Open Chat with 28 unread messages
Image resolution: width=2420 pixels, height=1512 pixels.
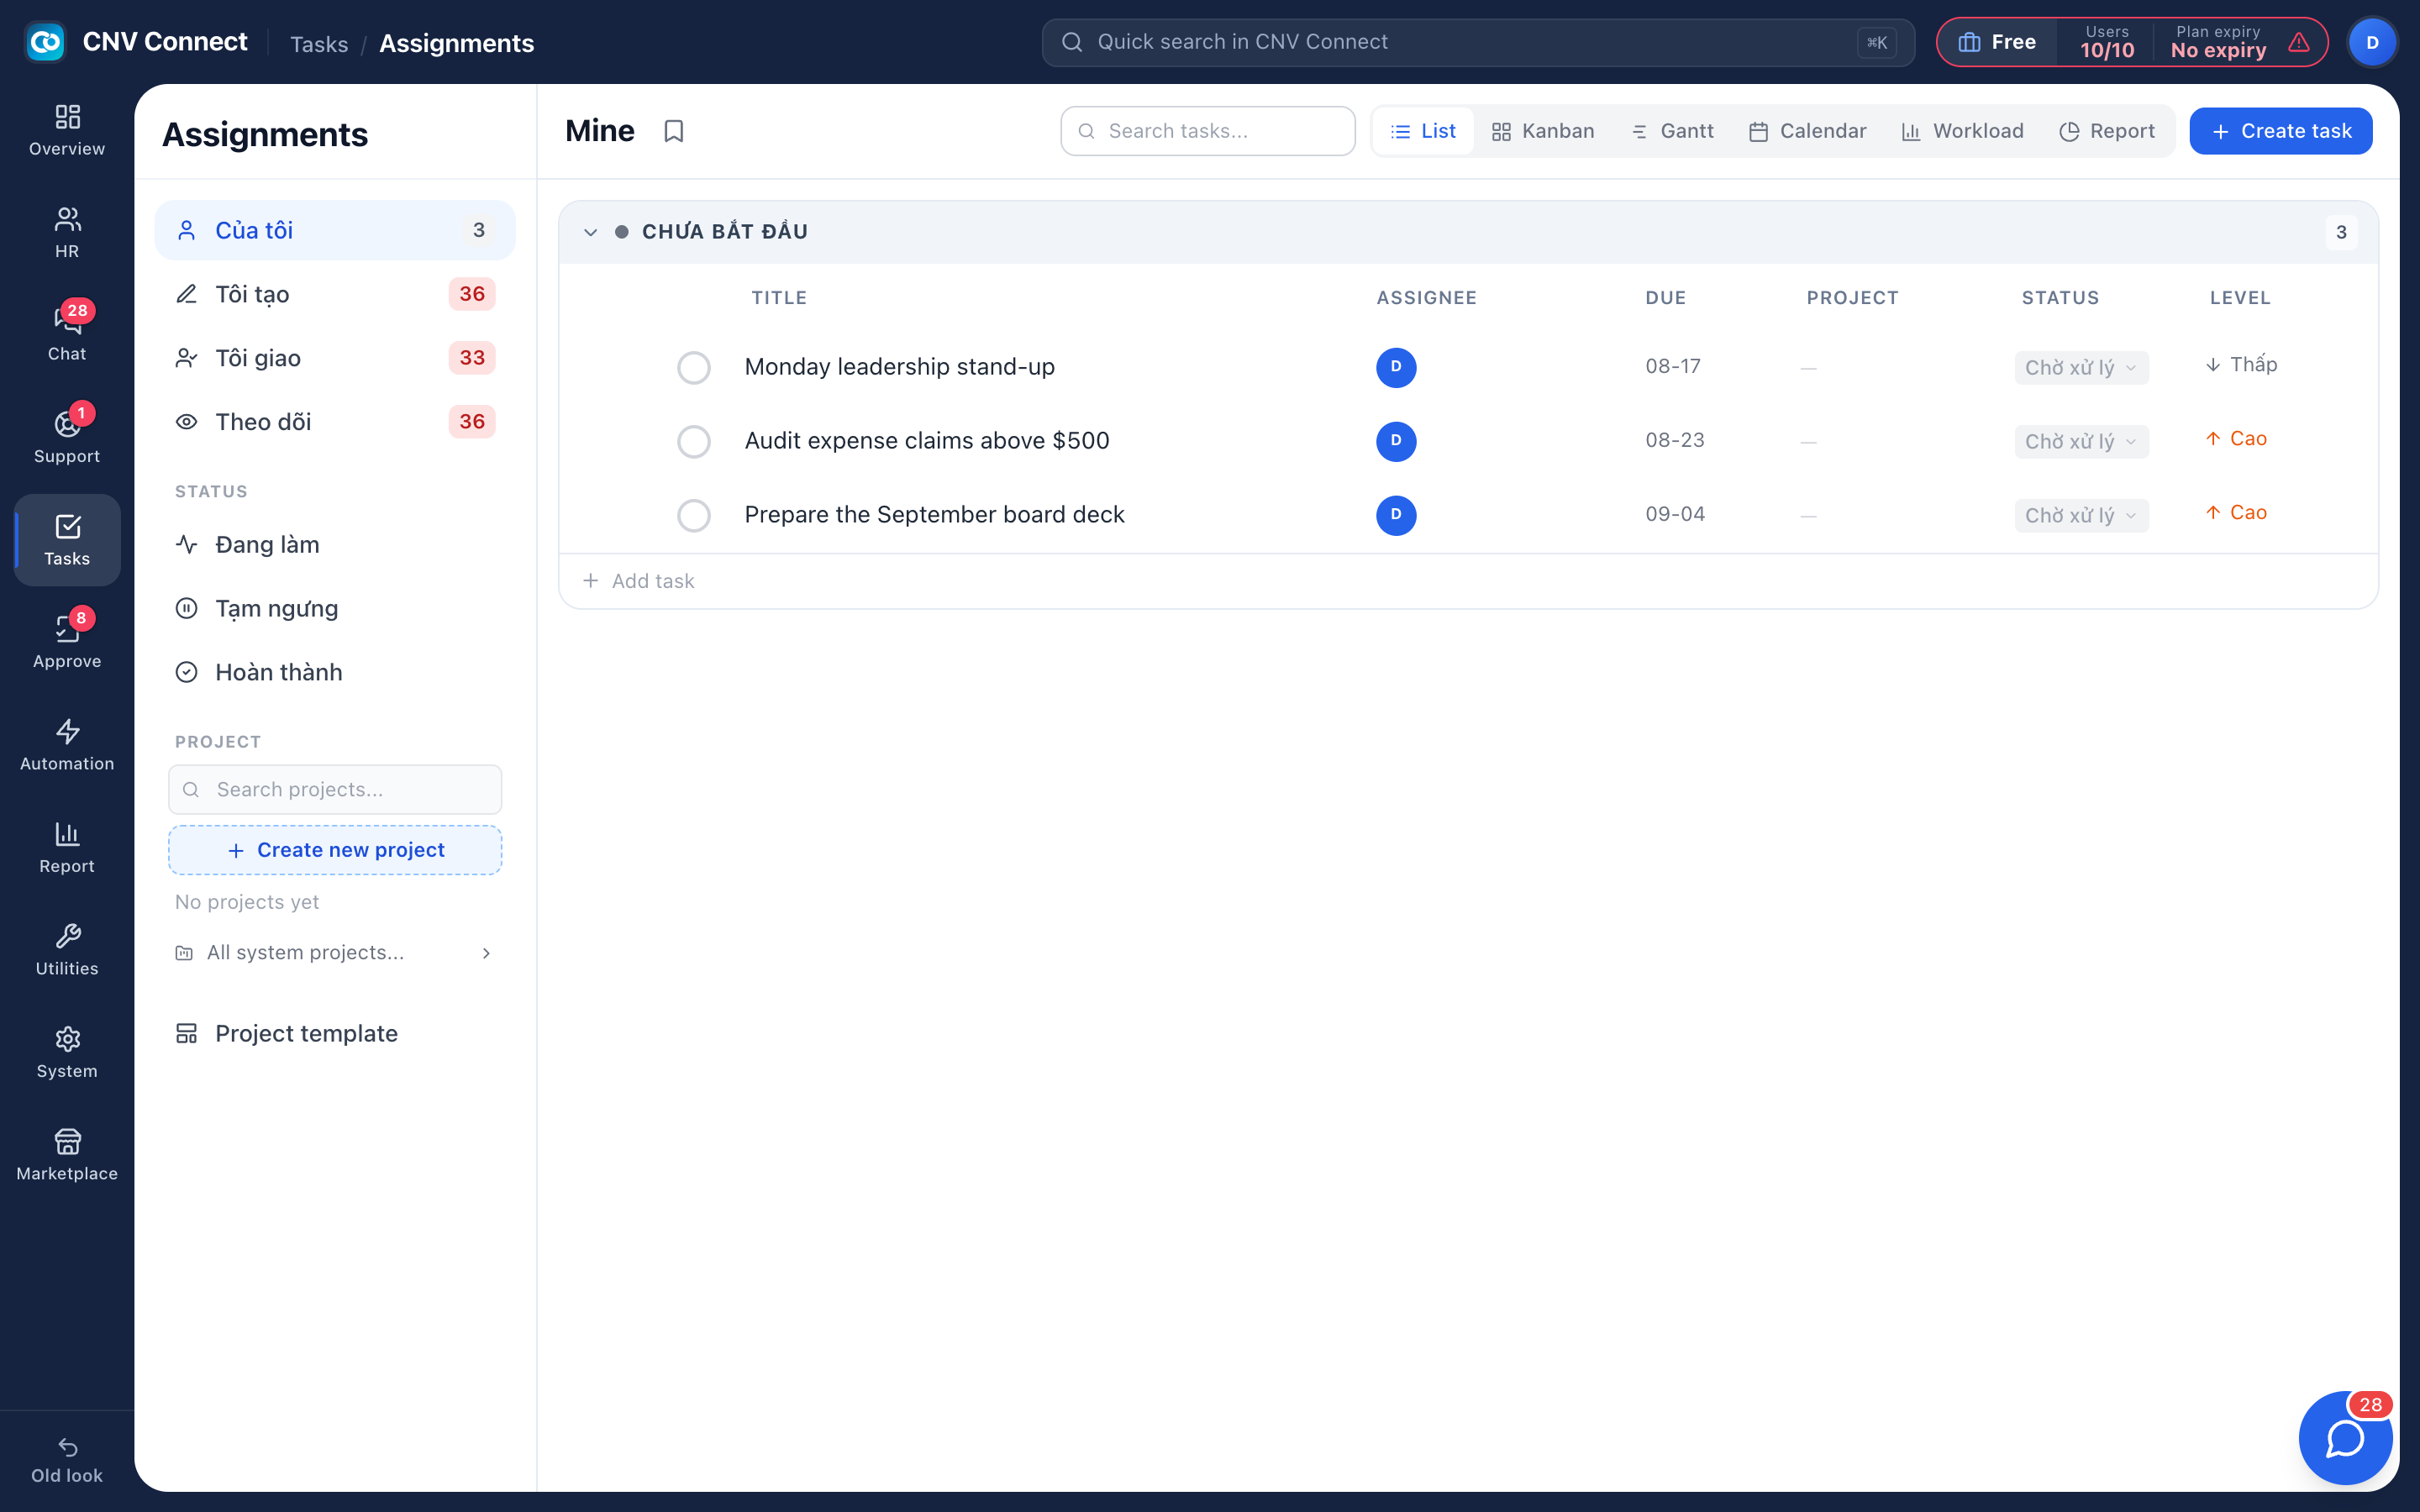(x=67, y=336)
